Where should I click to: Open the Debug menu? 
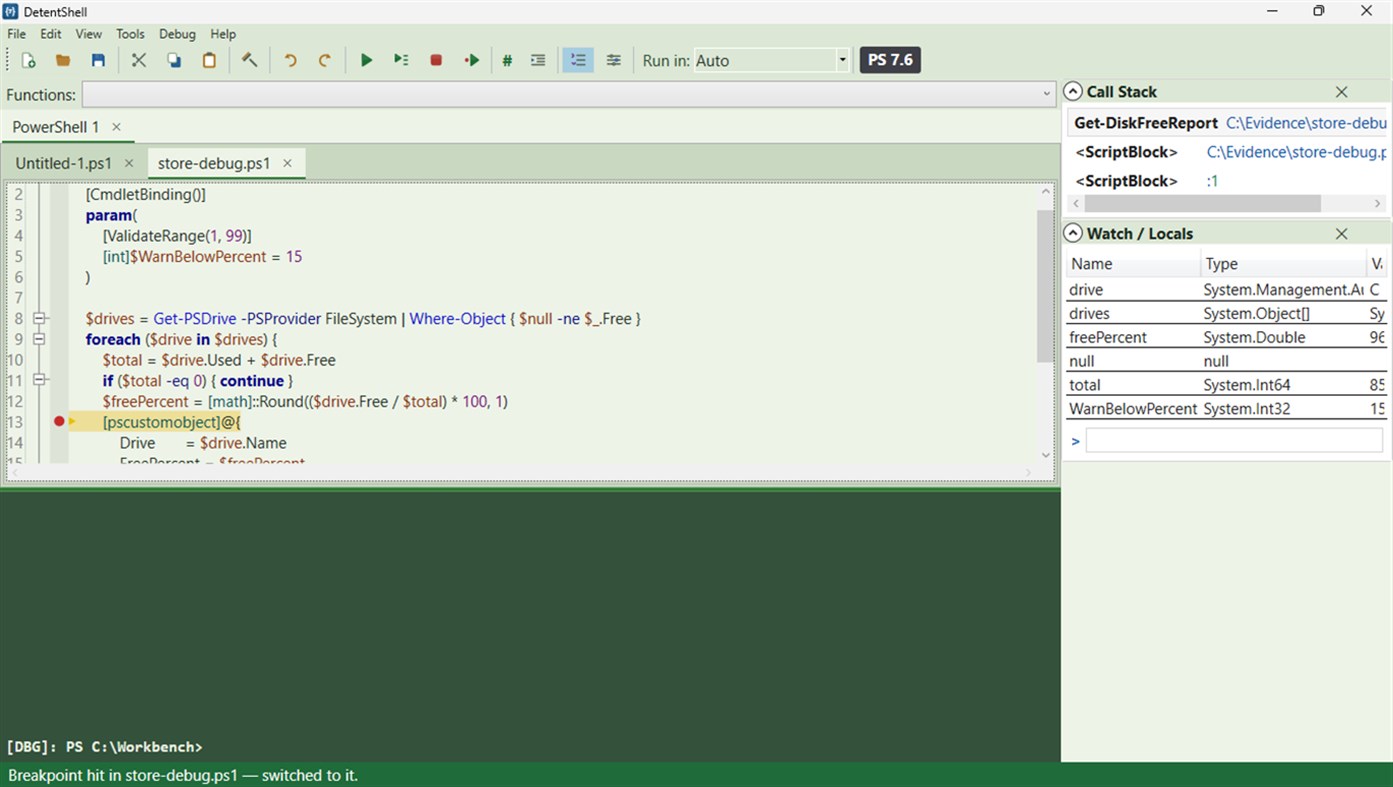click(x=177, y=34)
